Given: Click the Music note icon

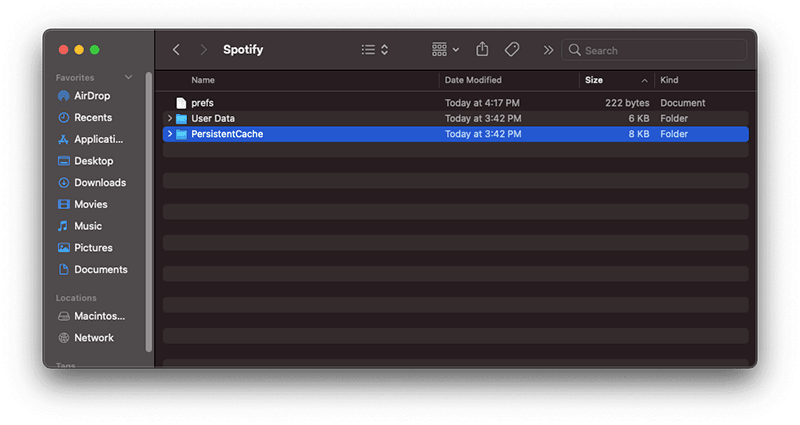Looking at the screenshot, I should coord(63,226).
